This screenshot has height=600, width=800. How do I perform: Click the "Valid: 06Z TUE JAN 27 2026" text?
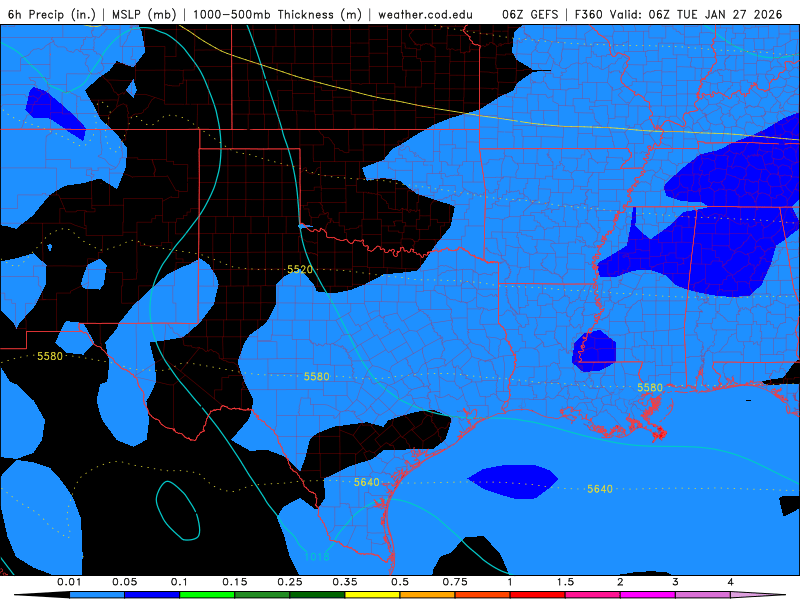pos(698,14)
